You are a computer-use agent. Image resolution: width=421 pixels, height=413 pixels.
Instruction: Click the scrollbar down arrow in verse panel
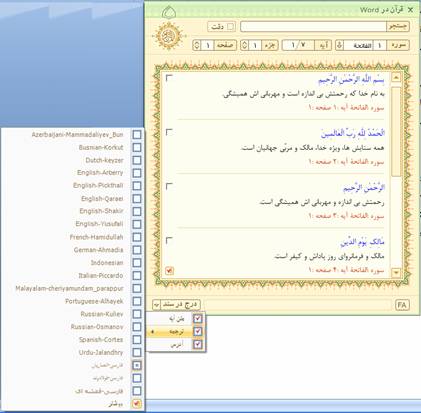tap(396, 273)
